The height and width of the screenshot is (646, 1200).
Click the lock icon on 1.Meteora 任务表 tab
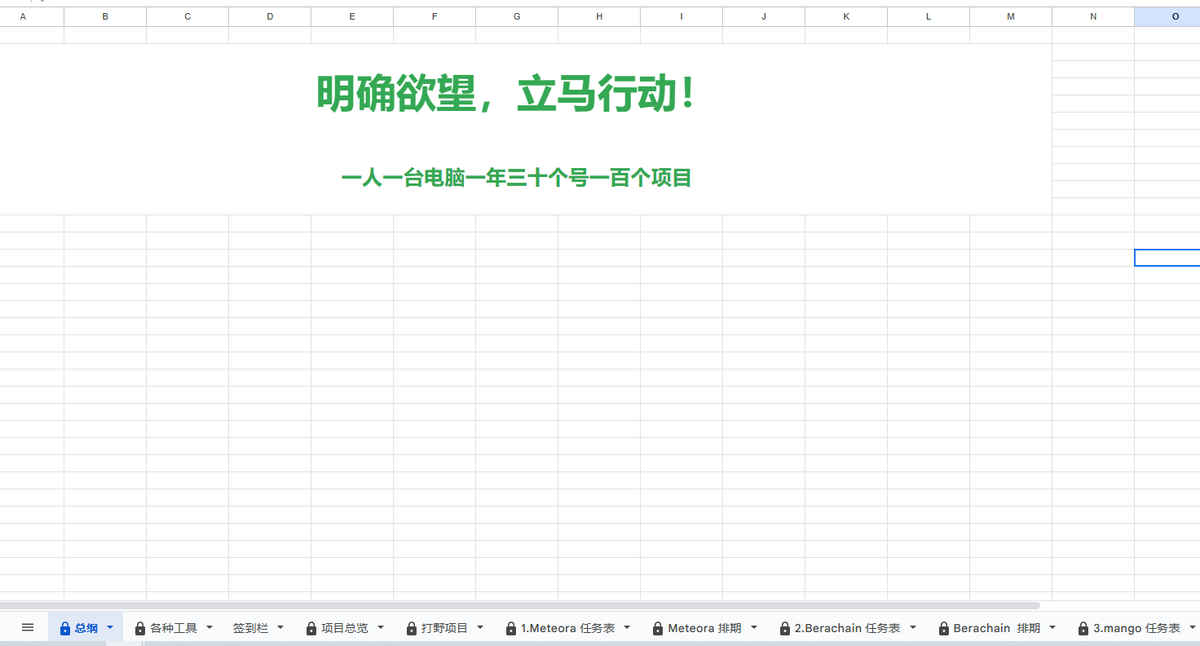pos(511,628)
